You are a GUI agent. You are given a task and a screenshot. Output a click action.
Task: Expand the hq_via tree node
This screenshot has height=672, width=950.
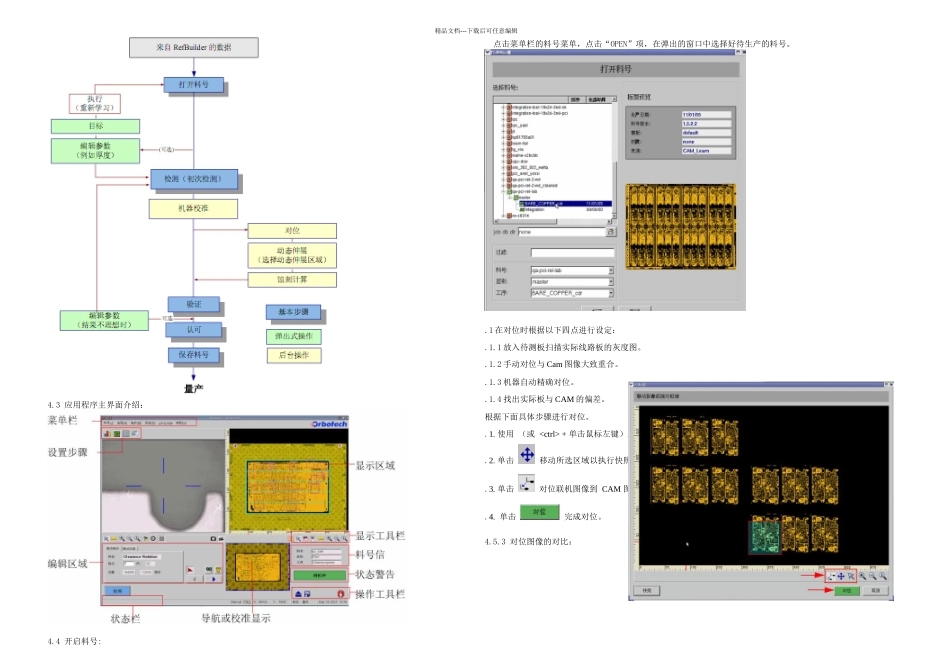(503, 149)
